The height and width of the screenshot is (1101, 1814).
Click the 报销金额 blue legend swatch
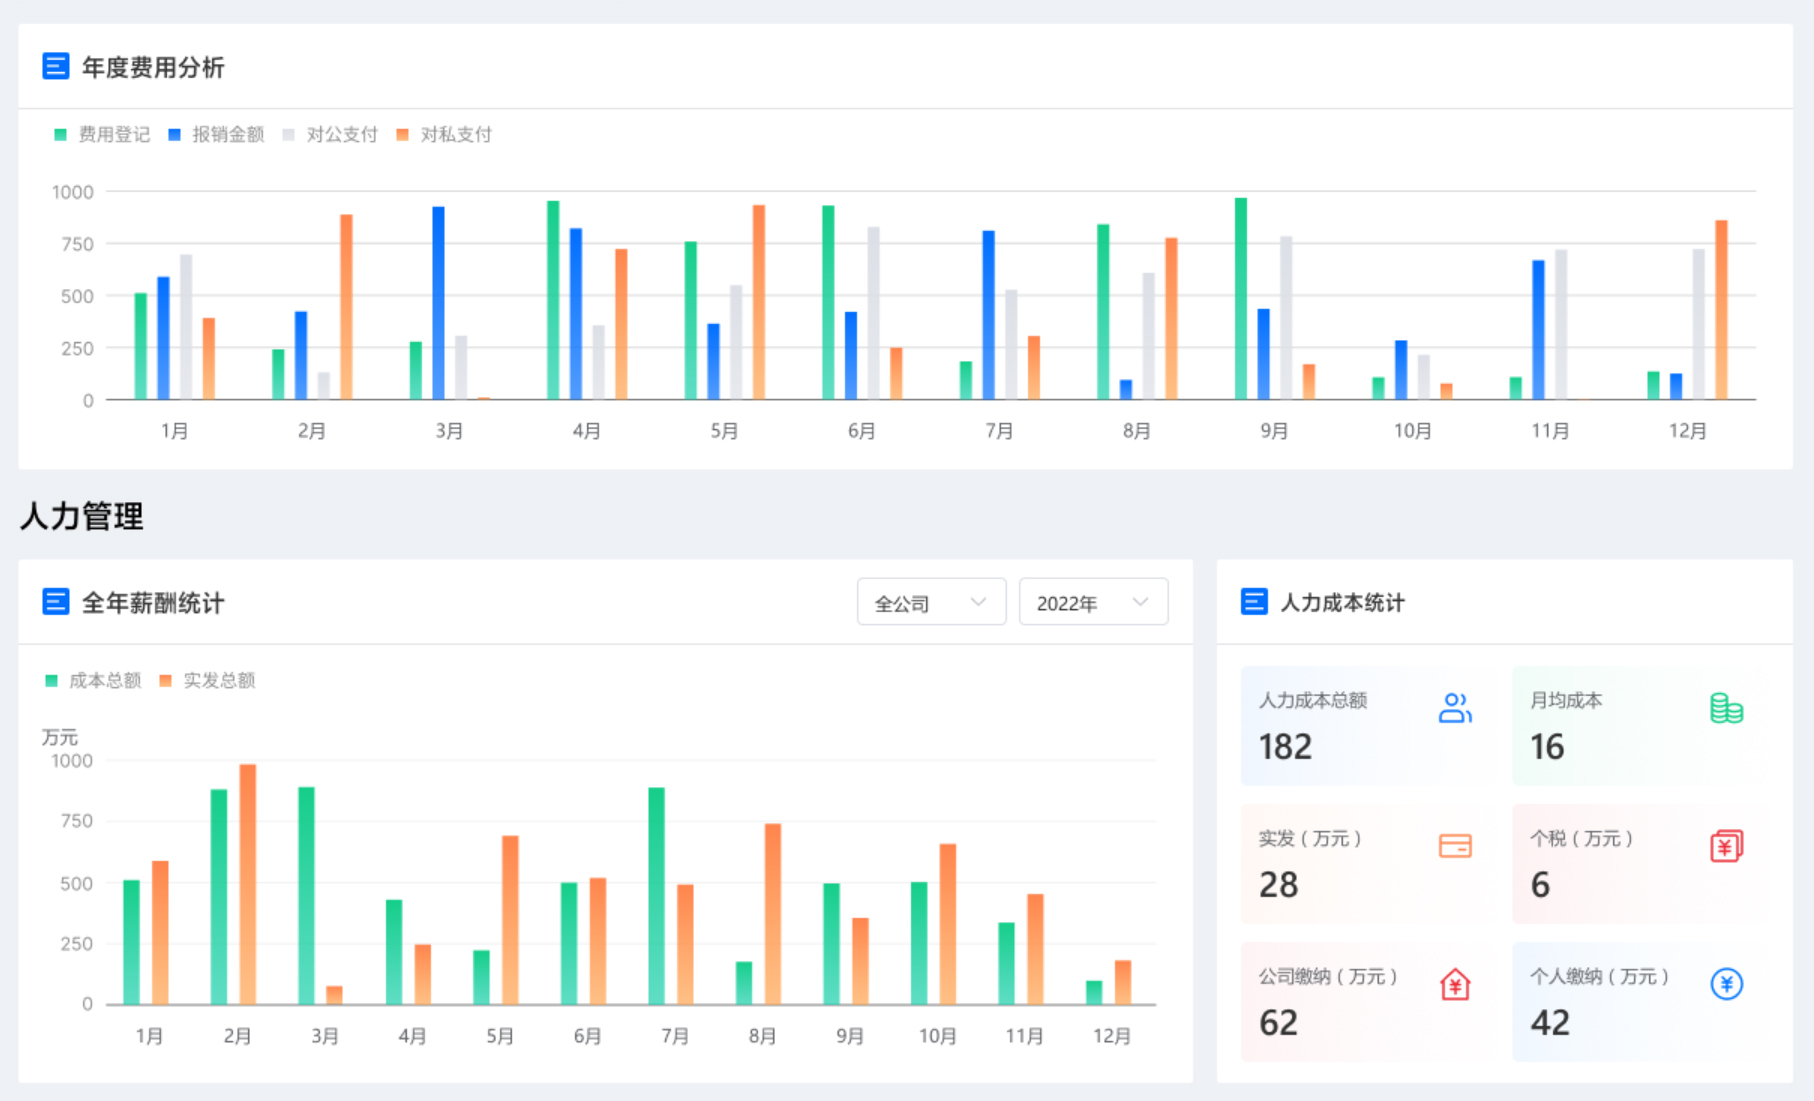tap(175, 134)
